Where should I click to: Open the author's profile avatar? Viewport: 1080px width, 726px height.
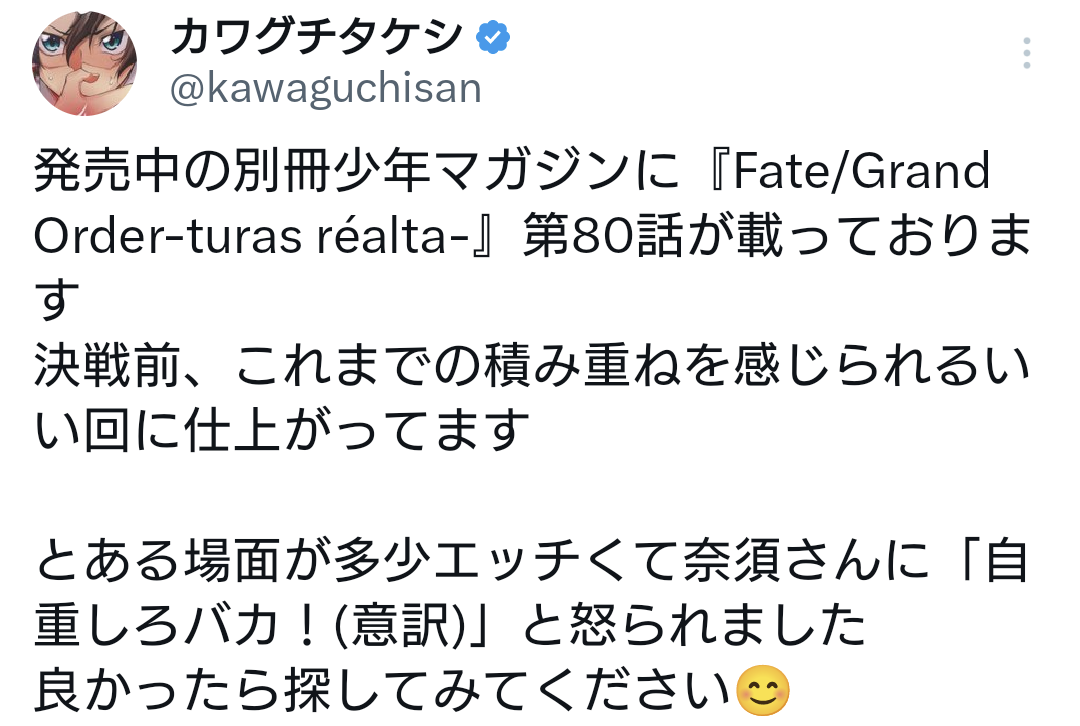pos(85,64)
